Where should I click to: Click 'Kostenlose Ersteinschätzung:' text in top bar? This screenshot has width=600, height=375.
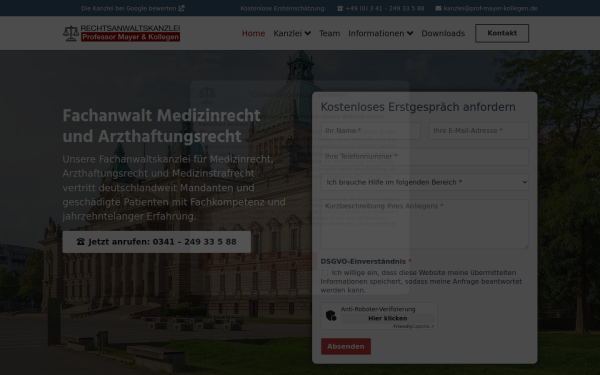pos(283,8)
